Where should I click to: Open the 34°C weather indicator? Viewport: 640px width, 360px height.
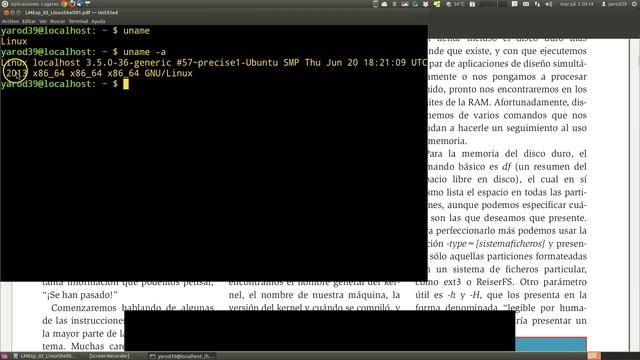click(x=456, y=4)
